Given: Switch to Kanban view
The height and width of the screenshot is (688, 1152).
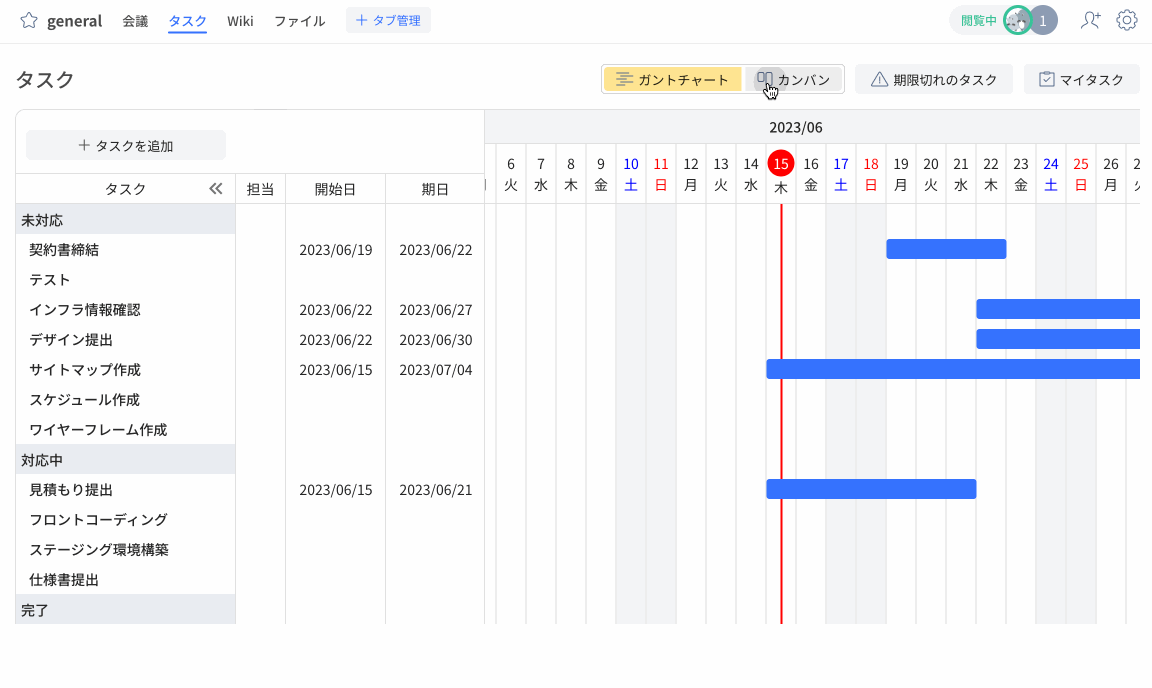Looking at the screenshot, I should pyautogui.click(x=794, y=80).
